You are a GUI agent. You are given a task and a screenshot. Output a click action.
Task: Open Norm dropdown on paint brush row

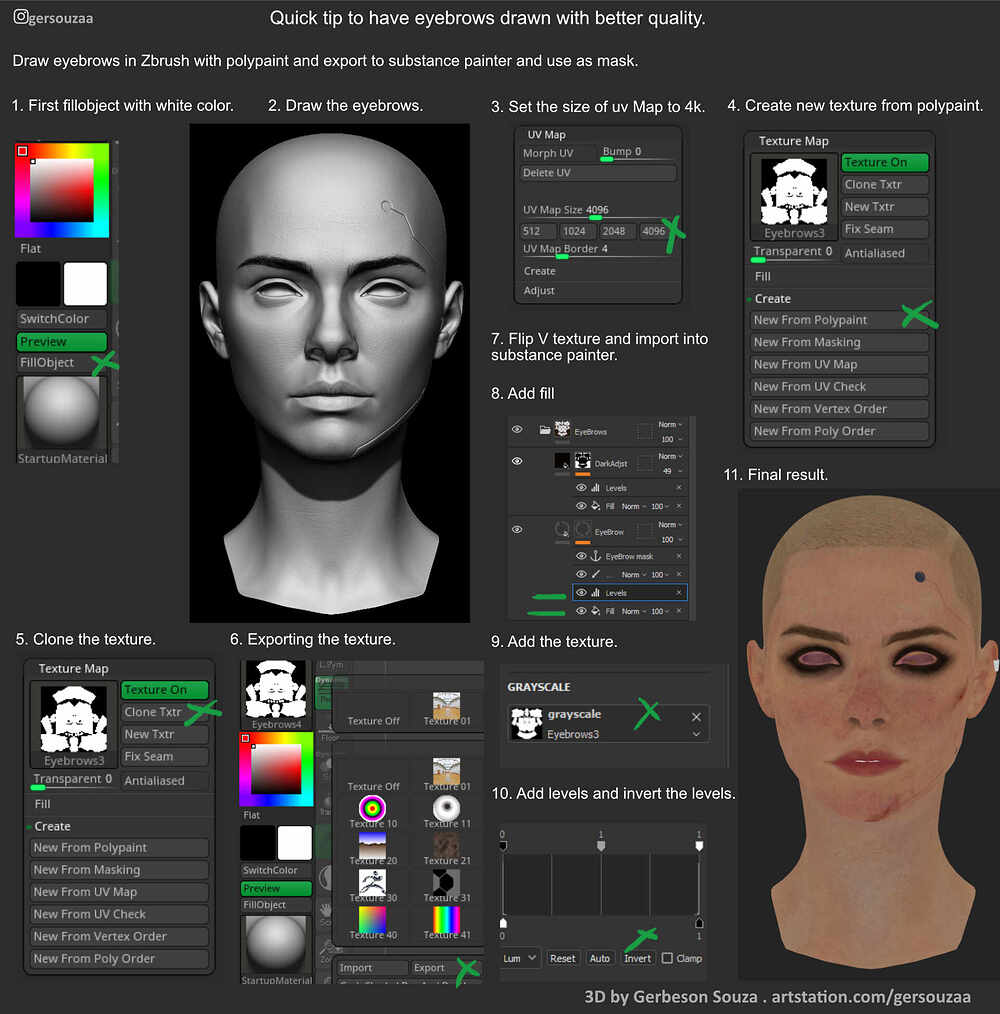point(633,574)
